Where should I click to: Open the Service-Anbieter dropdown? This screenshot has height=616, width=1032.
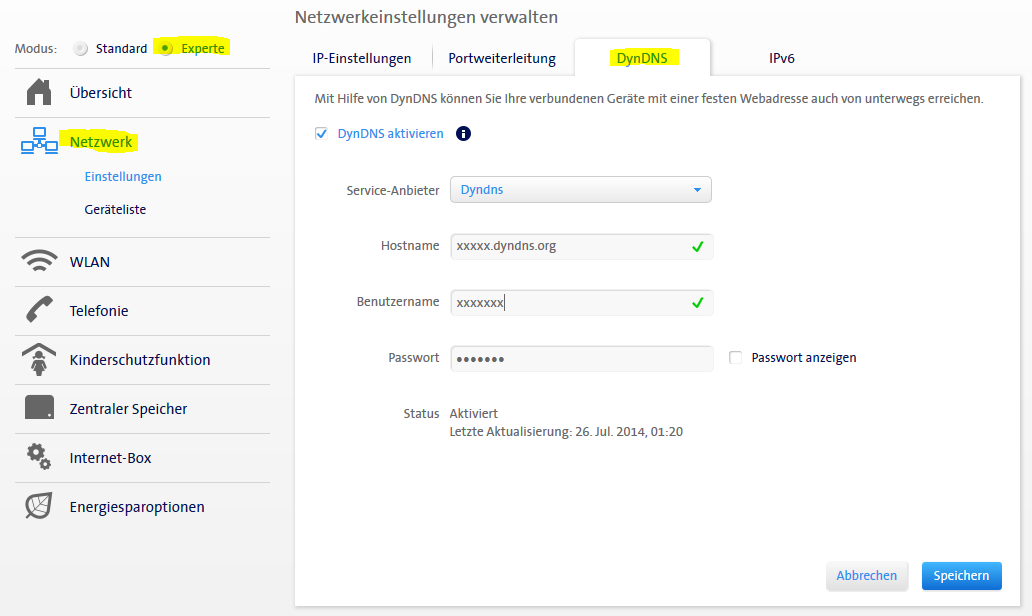(580, 189)
